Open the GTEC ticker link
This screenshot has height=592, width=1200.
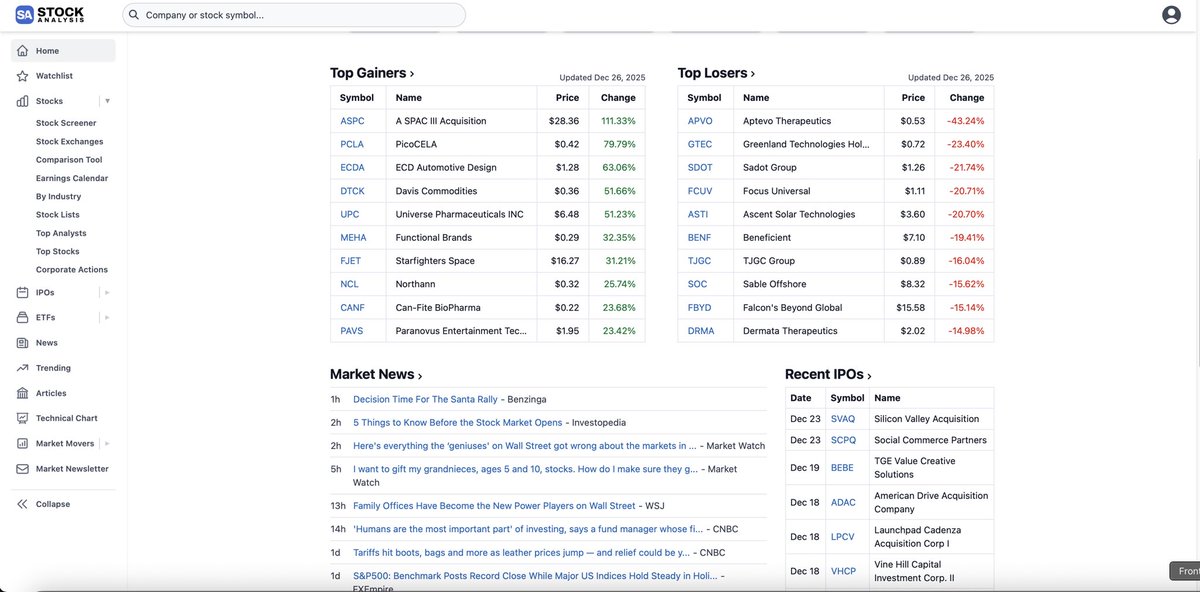coord(700,144)
